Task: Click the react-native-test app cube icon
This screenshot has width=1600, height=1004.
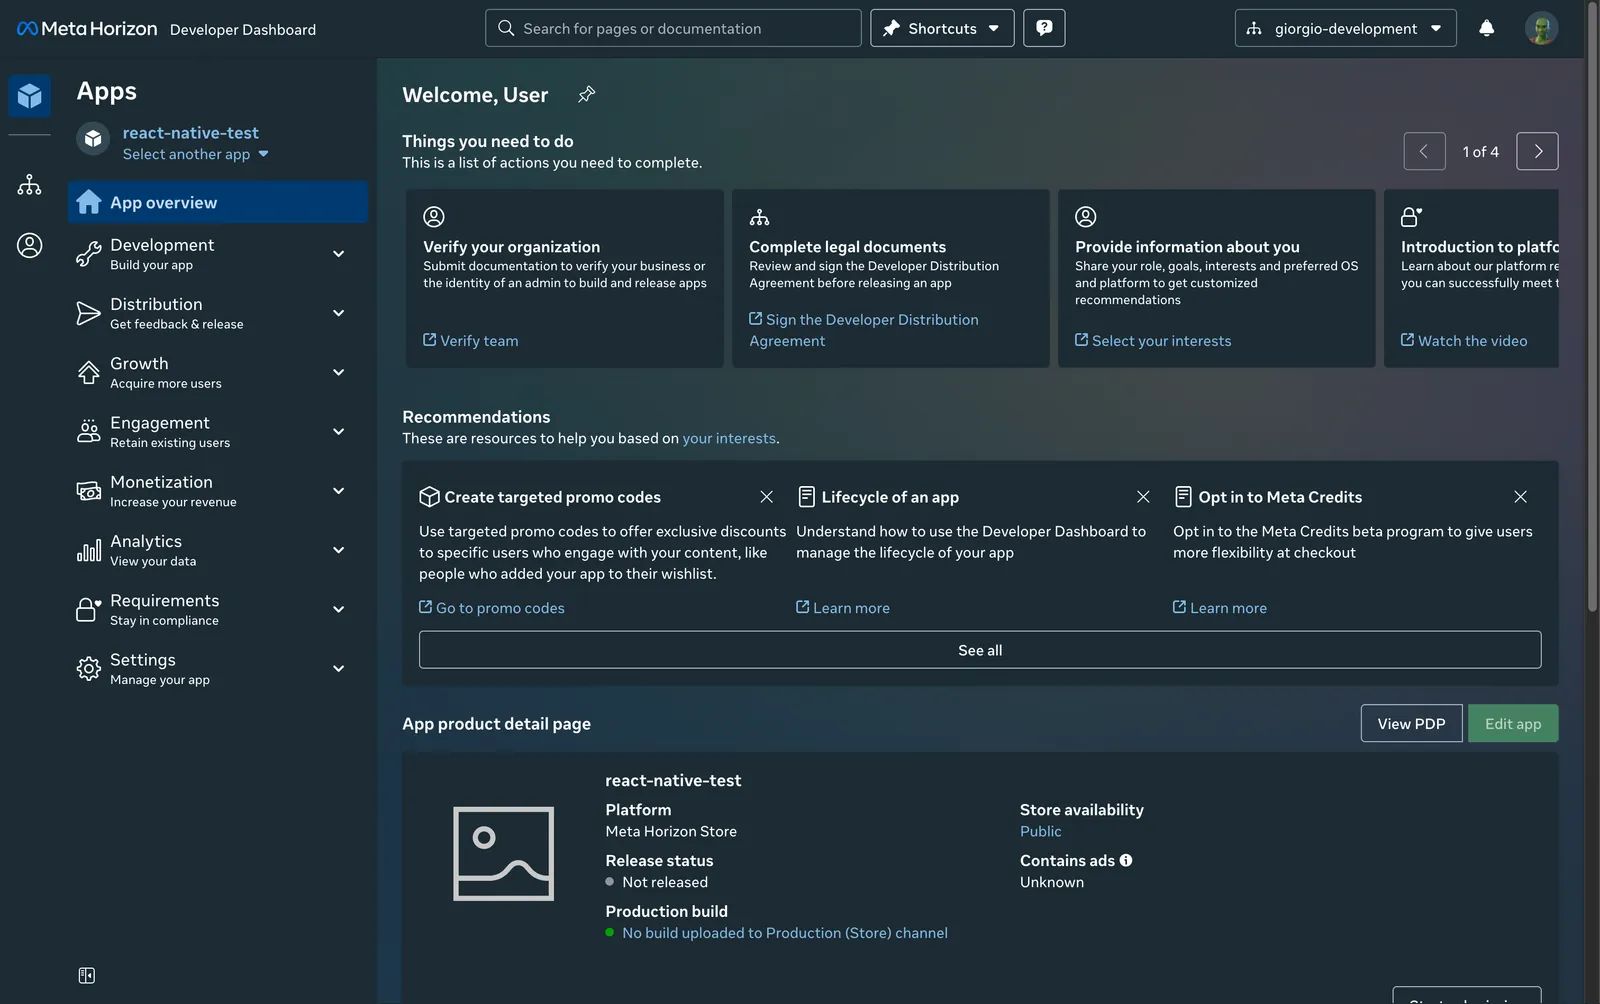Action: [x=93, y=139]
